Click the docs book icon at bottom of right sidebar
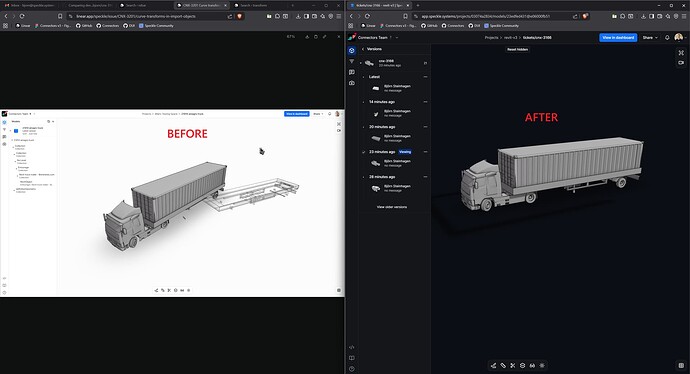Image resolution: width=690 pixels, height=374 pixels. (x=352, y=358)
